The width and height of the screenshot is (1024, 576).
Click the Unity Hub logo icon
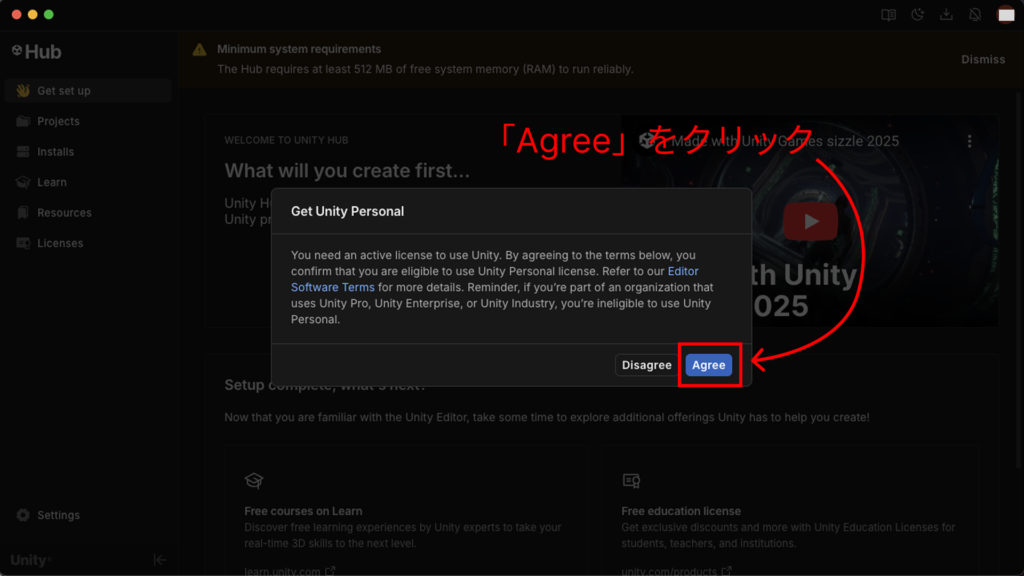pos(17,51)
